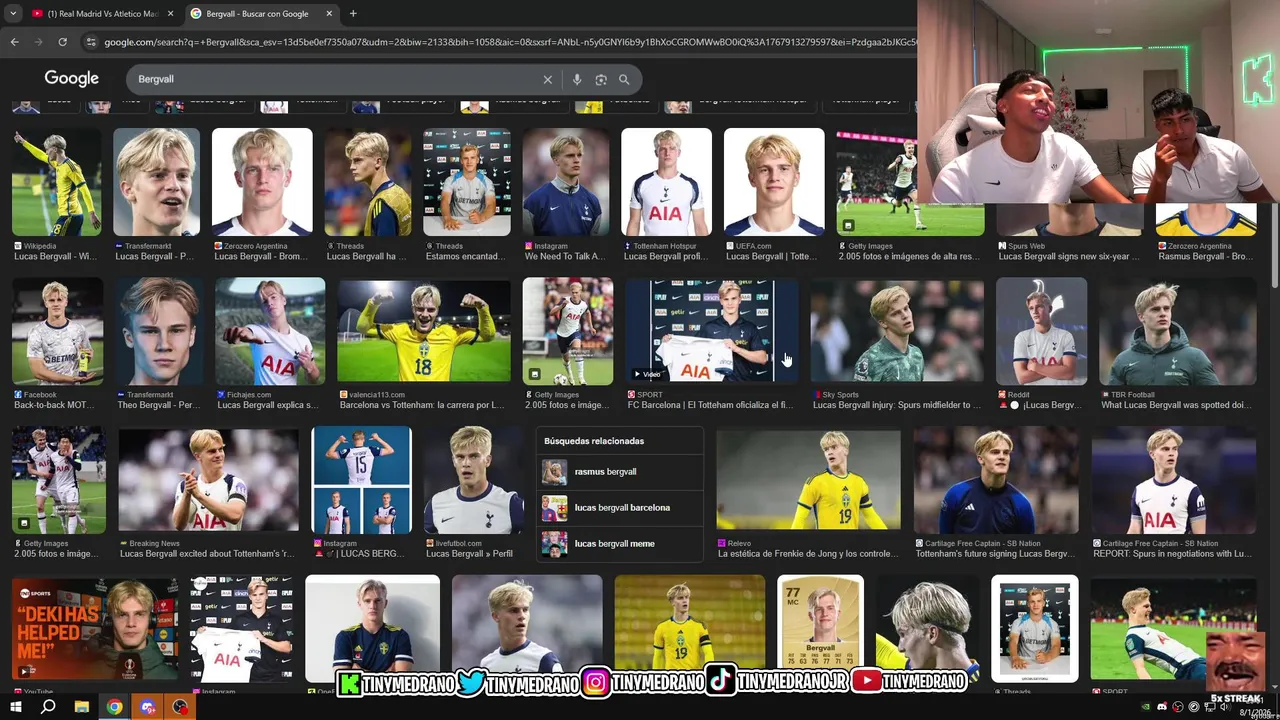Open livefutbol.com Lucas Bergvall Perfil image

(473, 480)
